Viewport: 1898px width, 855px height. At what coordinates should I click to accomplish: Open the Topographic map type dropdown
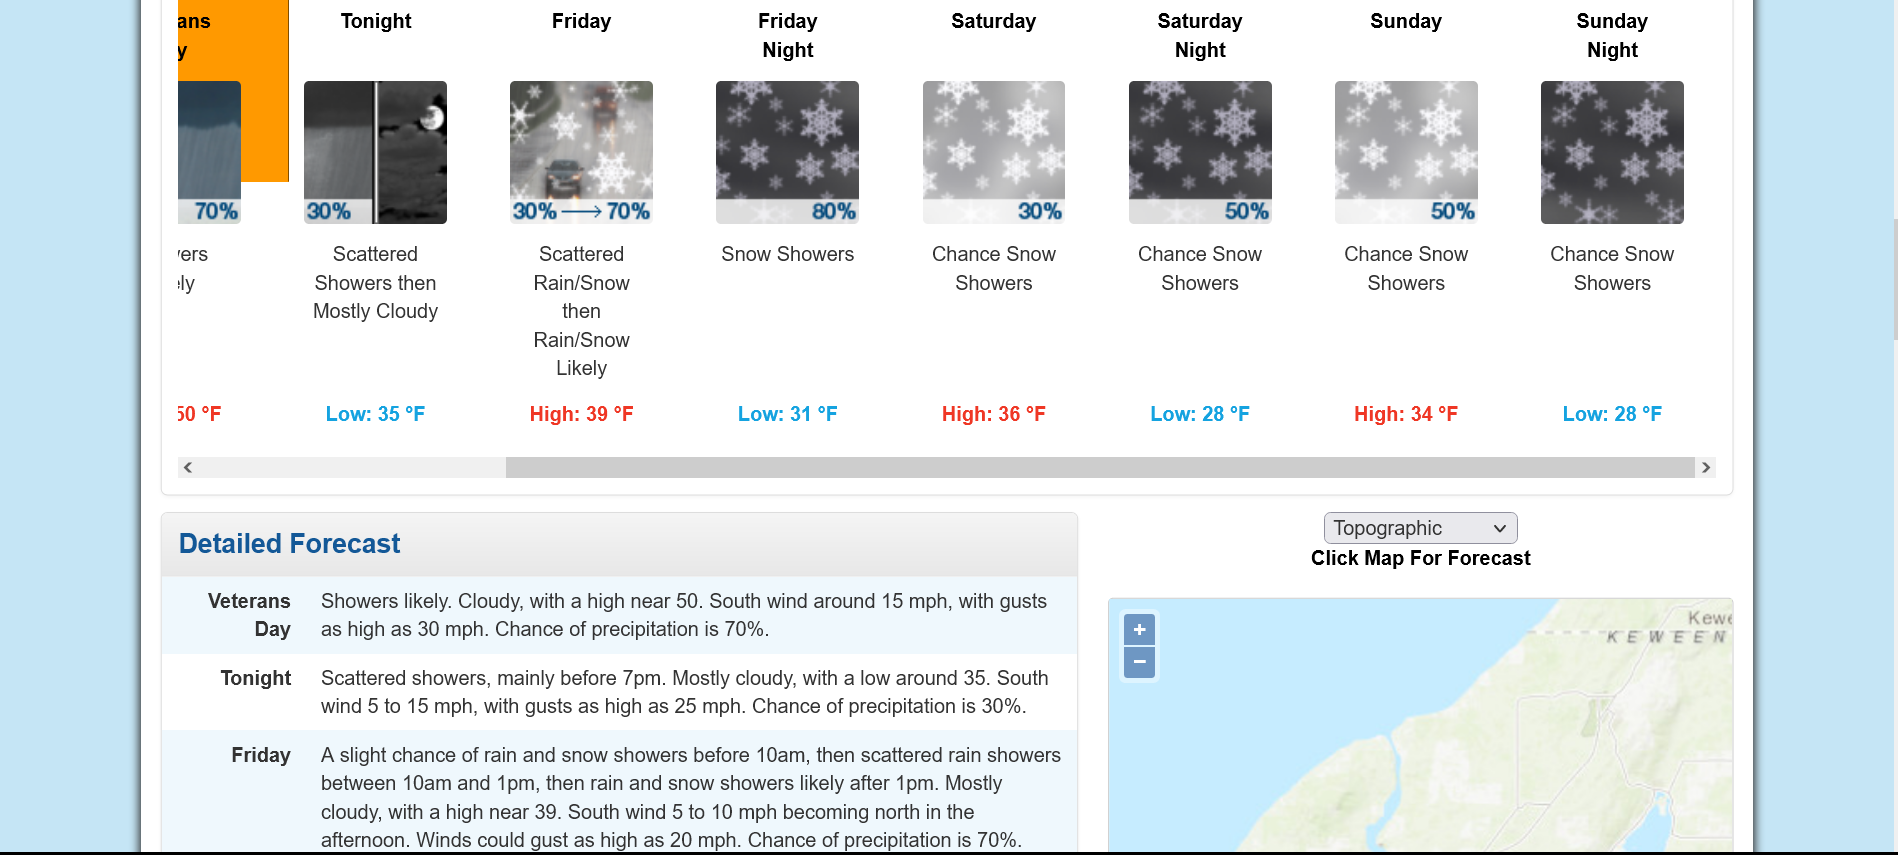click(x=1420, y=528)
